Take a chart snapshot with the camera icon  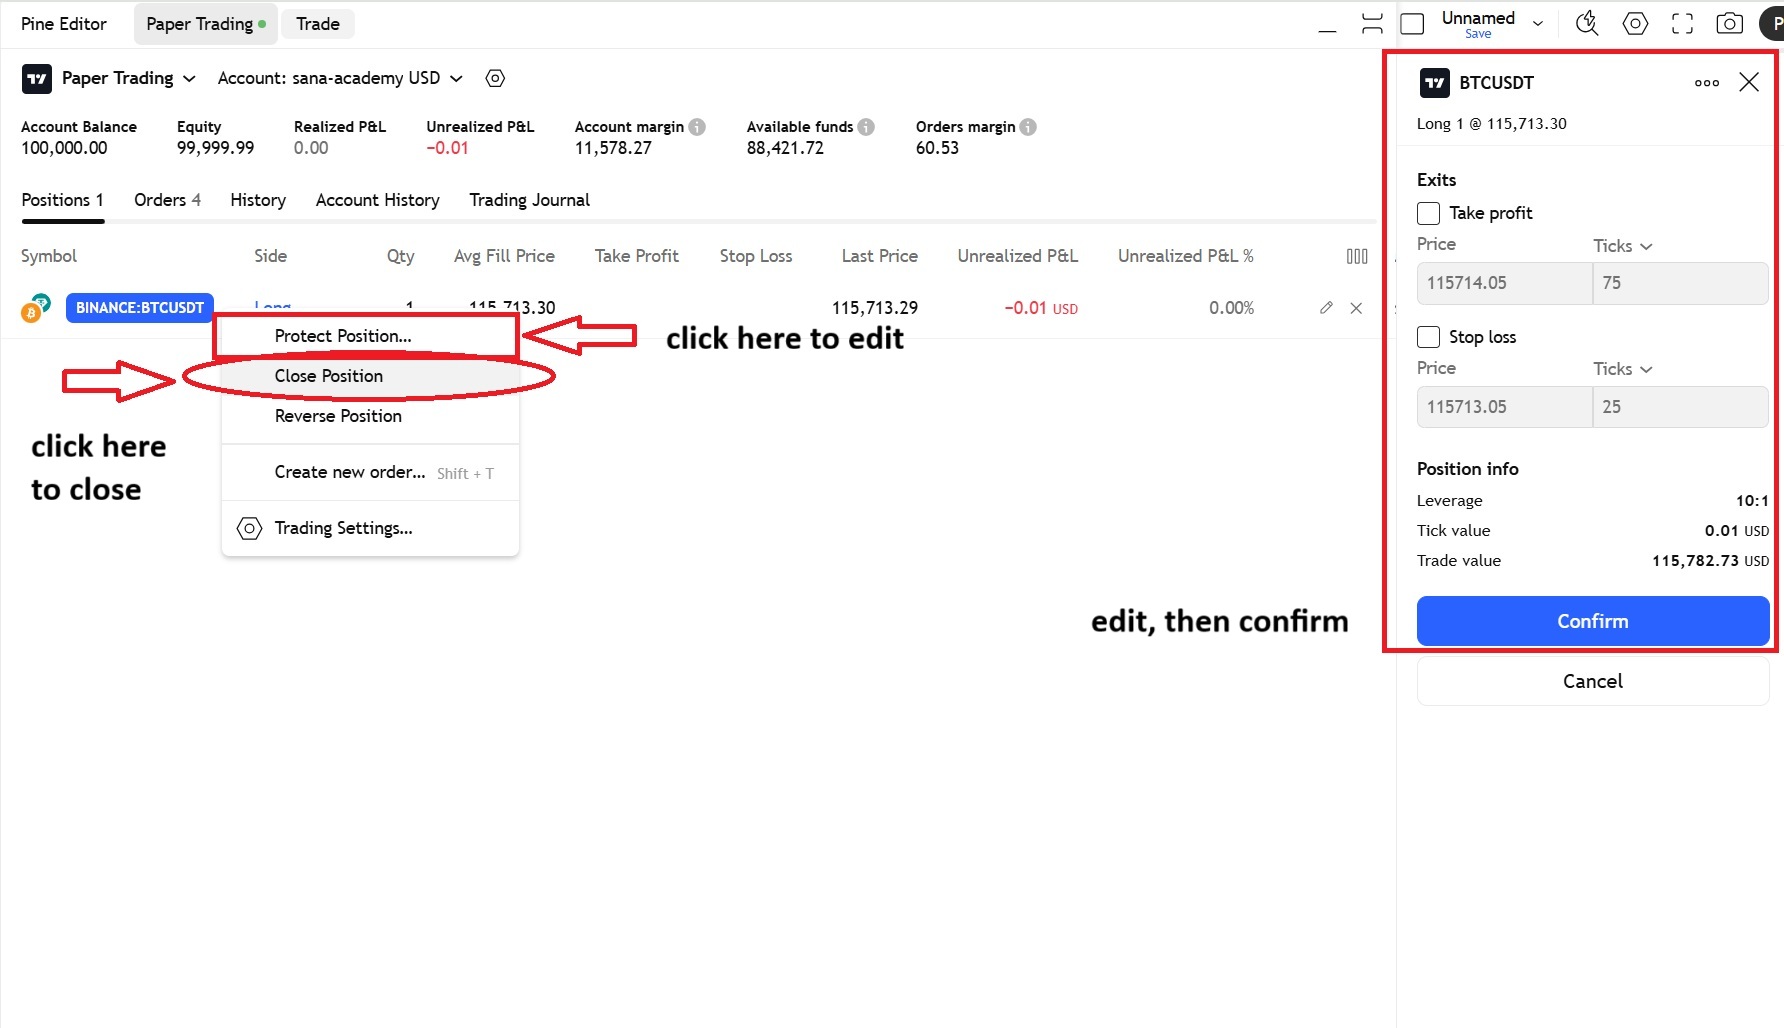tap(1730, 23)
